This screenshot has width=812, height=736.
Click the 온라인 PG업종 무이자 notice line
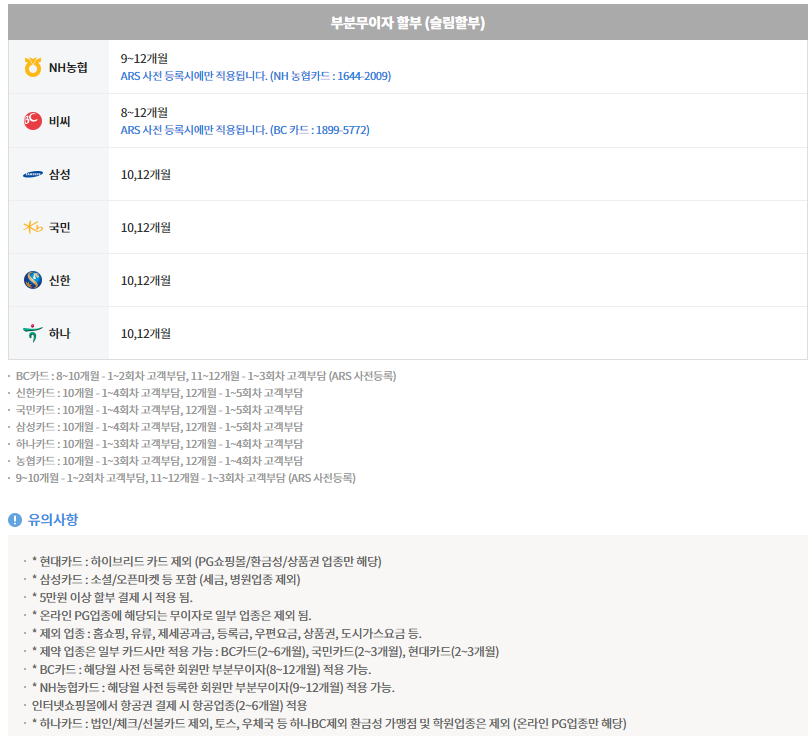coord(172,616)
